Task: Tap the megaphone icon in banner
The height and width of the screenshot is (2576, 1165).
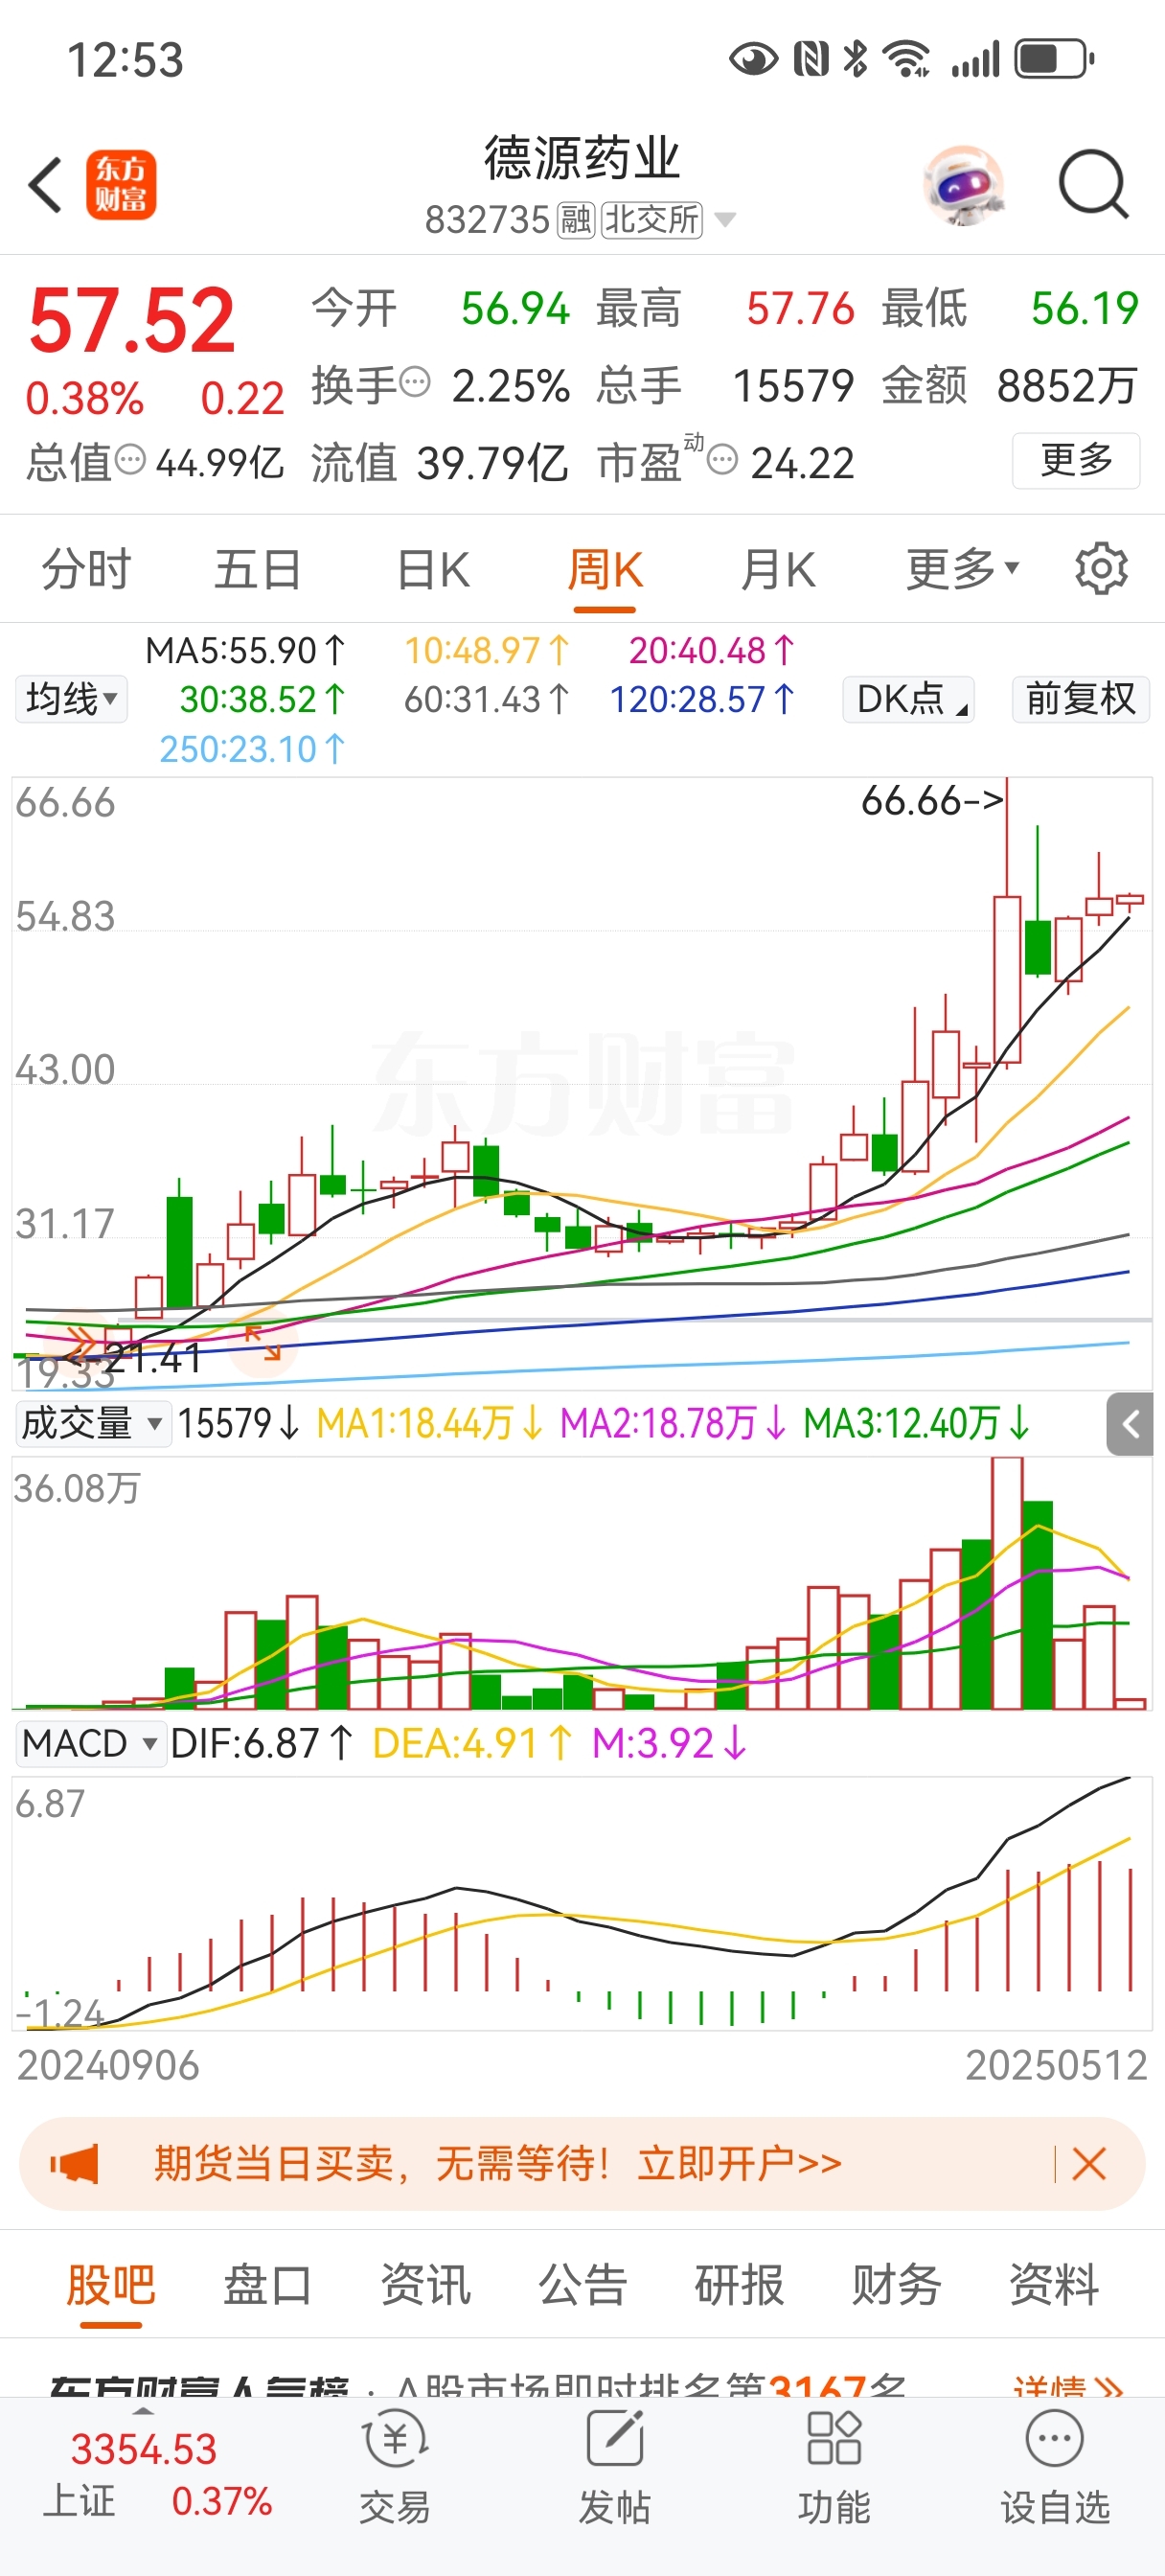Action: tap(75, 2163)
